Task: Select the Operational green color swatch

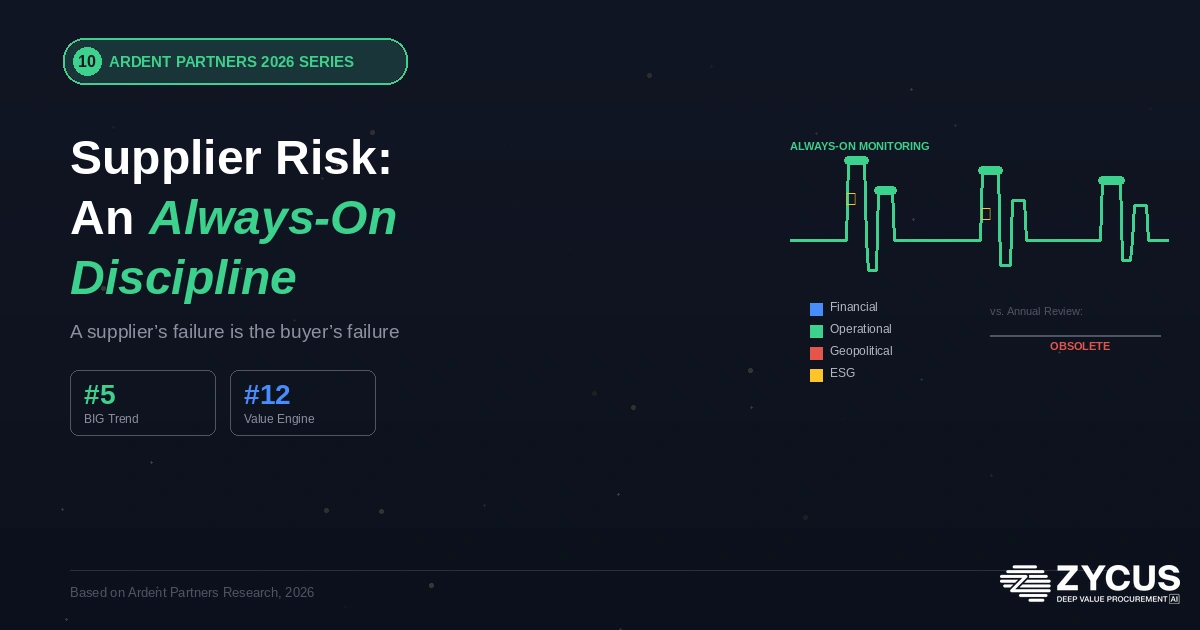Action: (817, 331)
